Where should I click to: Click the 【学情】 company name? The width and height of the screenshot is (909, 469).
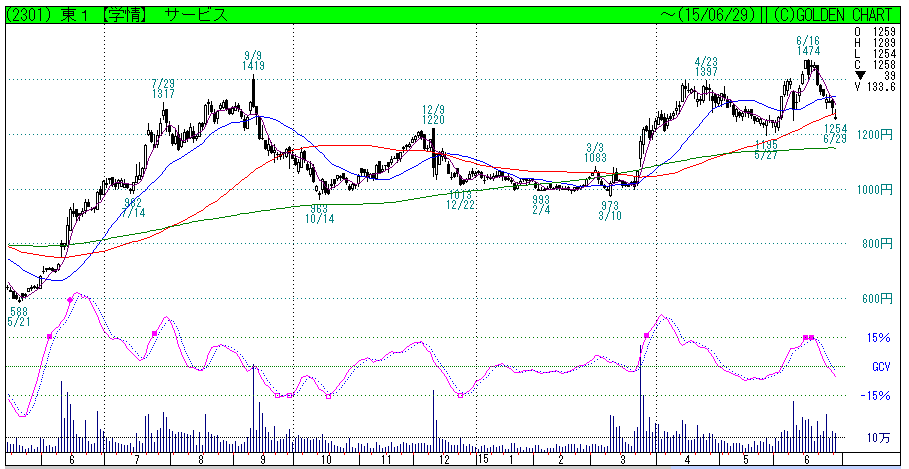123,16
